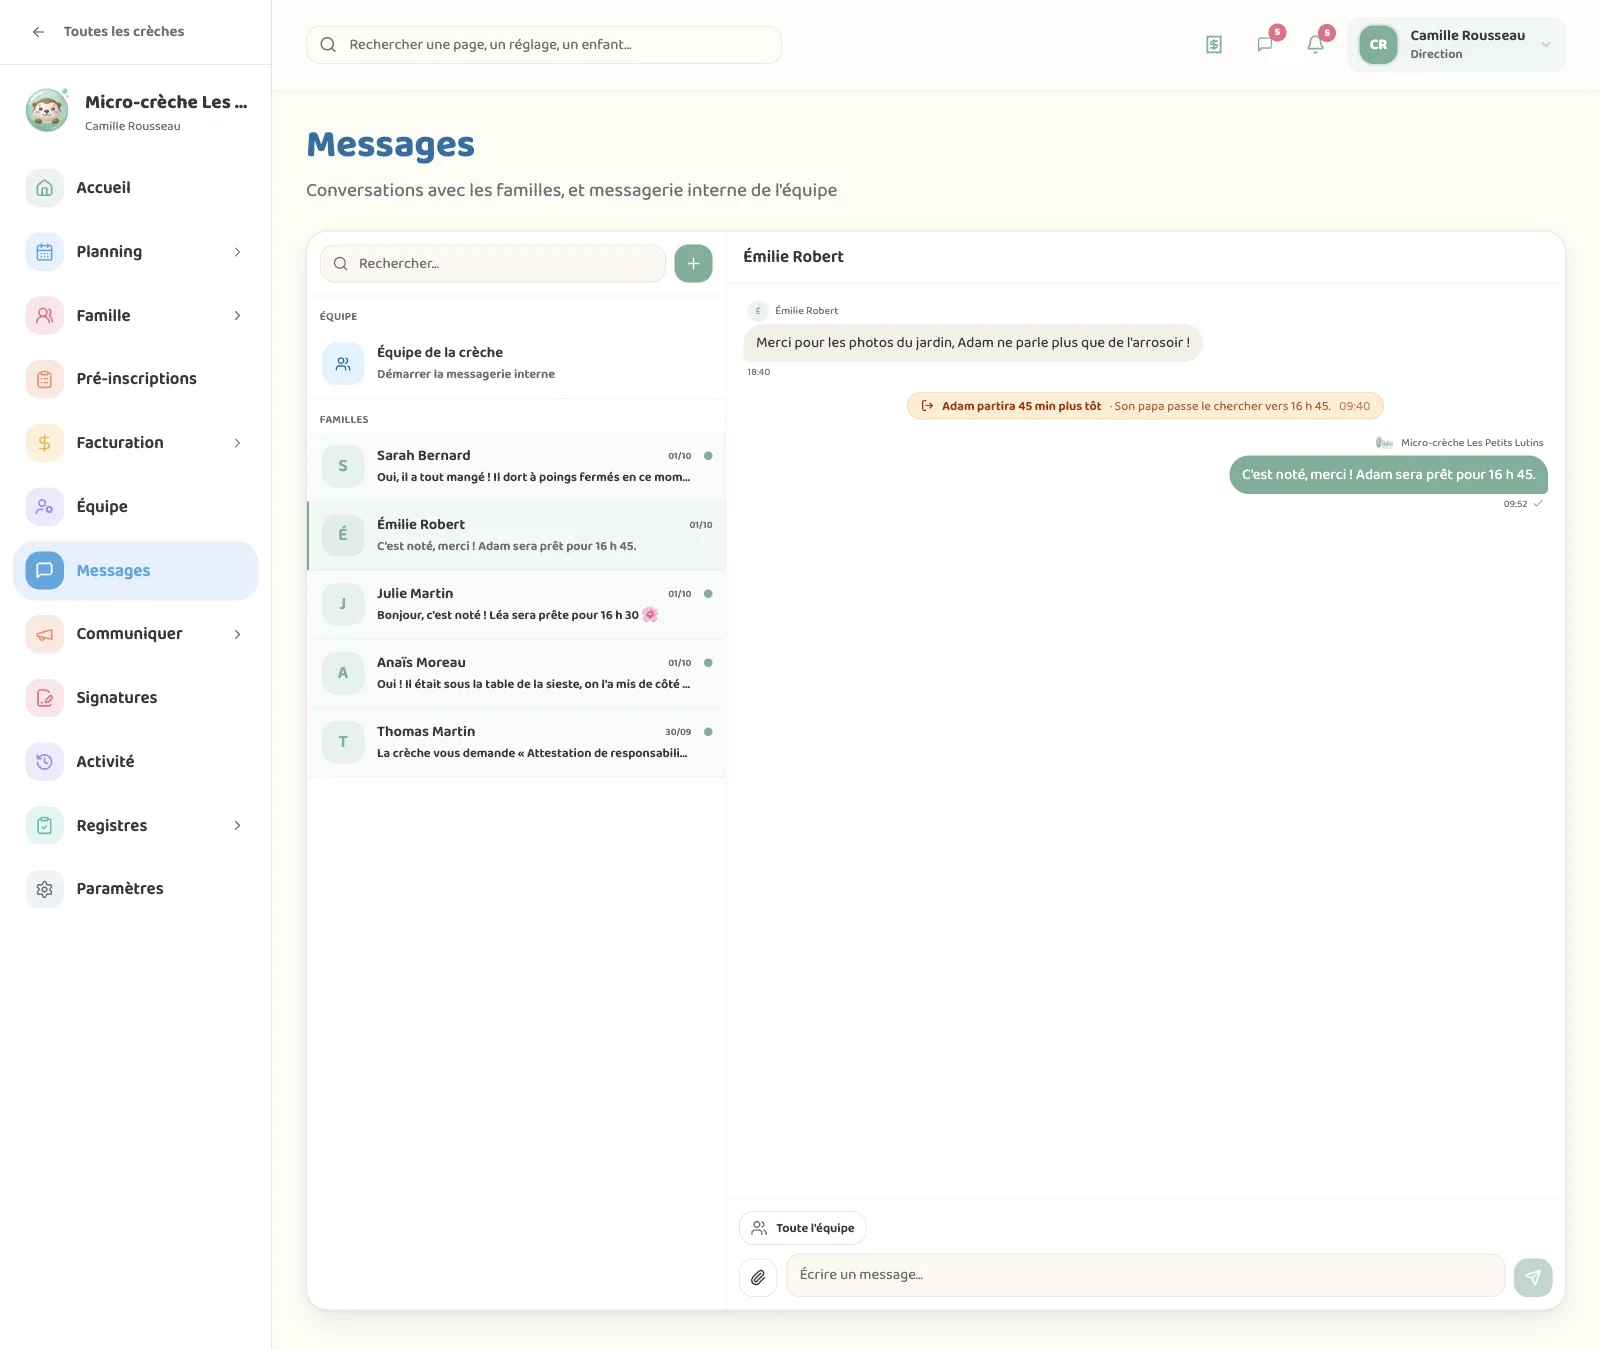Expand the Planning submenu chevron
The width and height of the screenshot is (1600, 1350).
click(237, 252)
